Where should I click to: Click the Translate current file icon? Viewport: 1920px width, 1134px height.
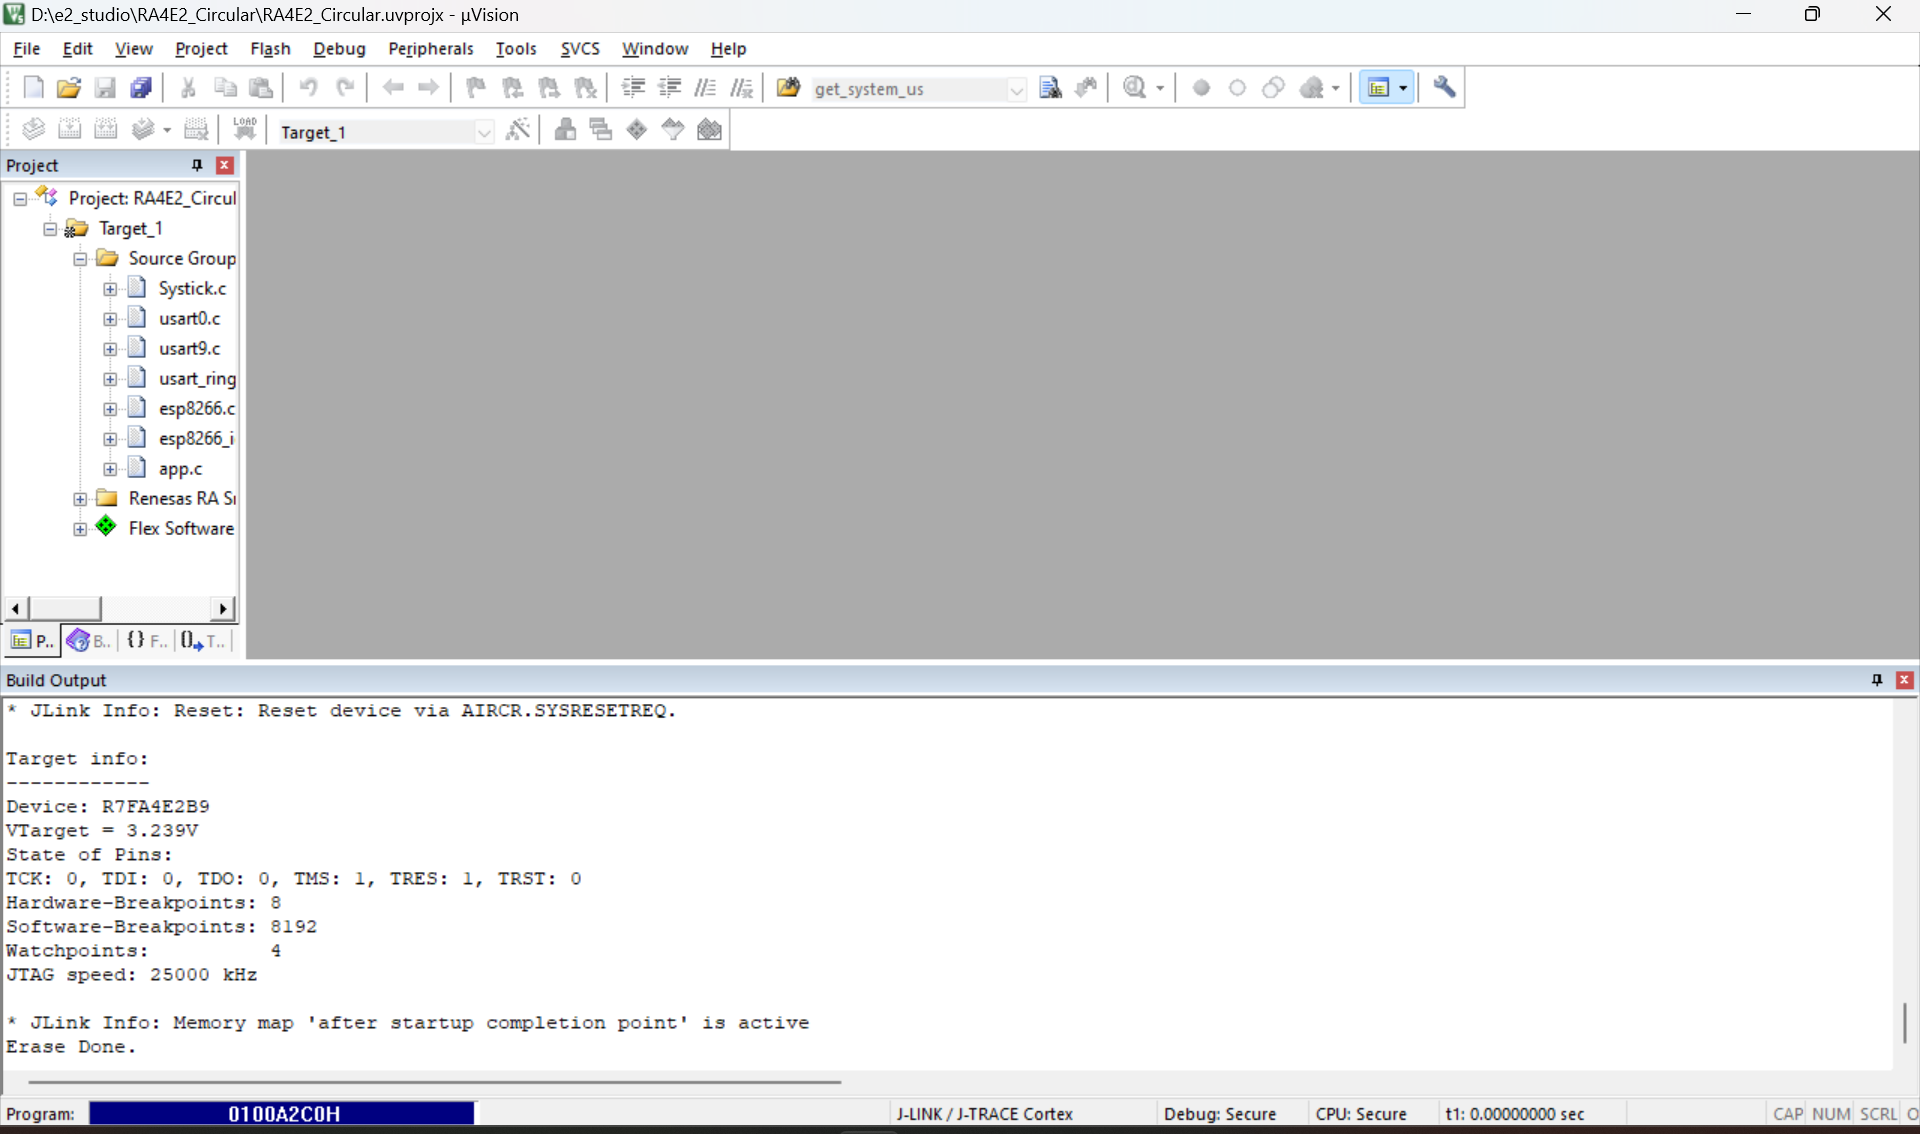point(33,129)
